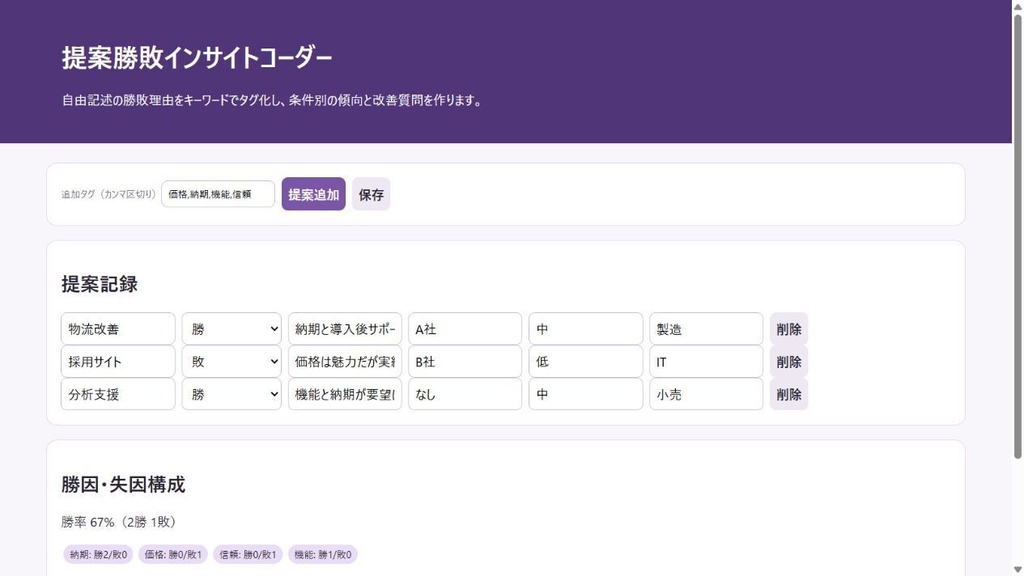The image size is (1024, 576).
Task: Delete the 物流改善 row
Action: [x=789, y=328]
